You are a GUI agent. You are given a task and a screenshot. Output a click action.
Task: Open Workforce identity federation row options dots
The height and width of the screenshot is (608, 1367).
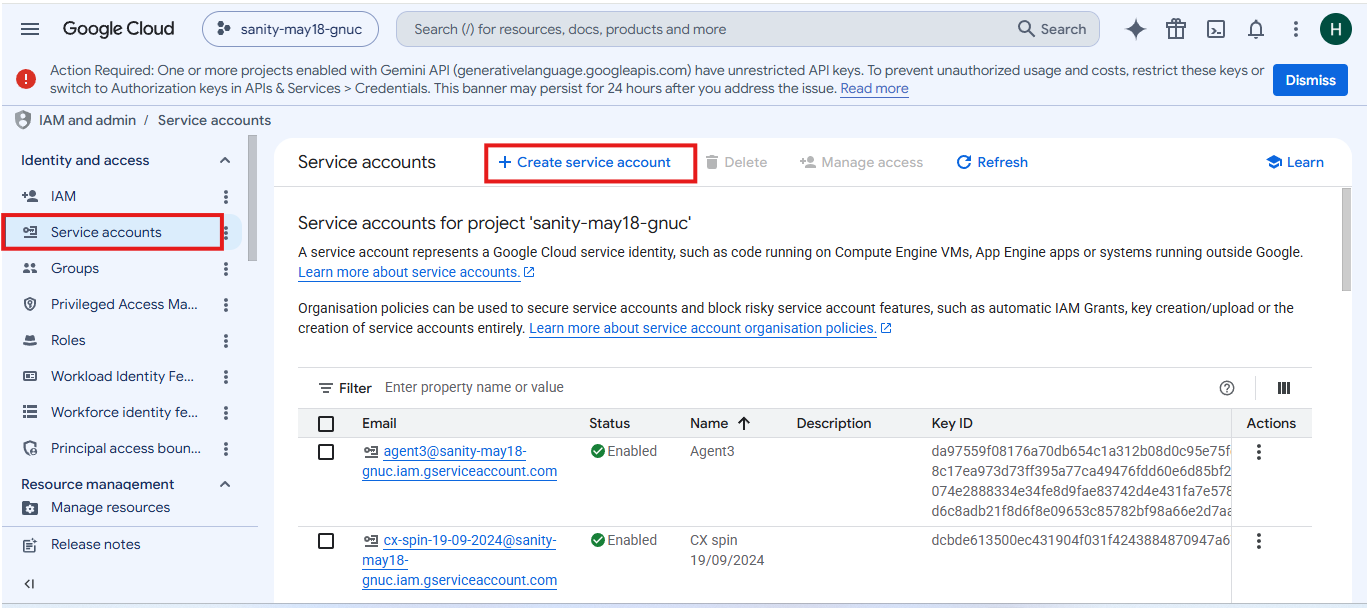[x=226, y=413]
